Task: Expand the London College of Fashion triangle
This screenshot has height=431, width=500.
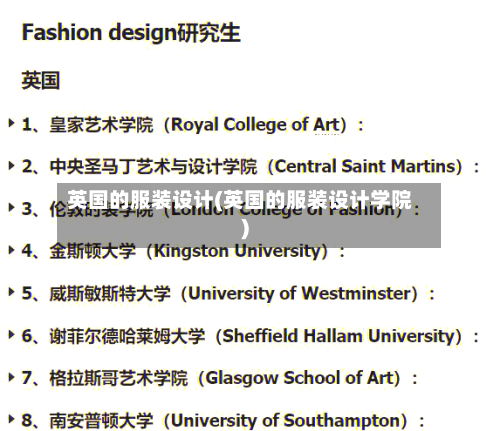Action: 11,207
